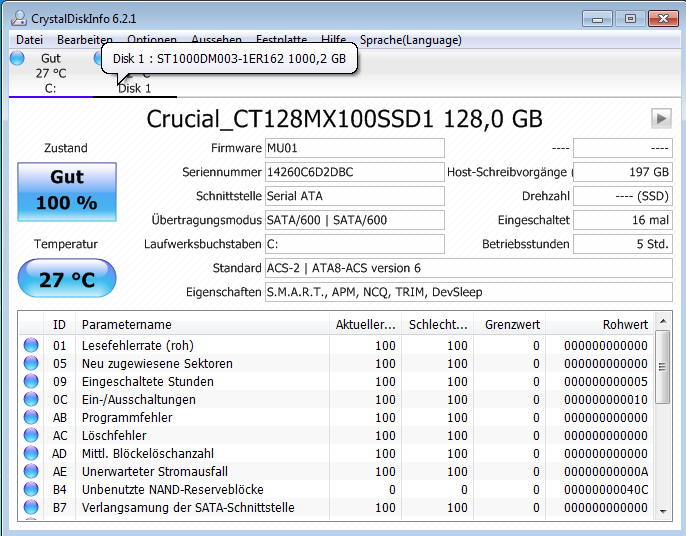This screenshot has height=536, width=686.
Task: Click status icon for Lesefehlerrate (roh)
Action: tap(31, 345)
